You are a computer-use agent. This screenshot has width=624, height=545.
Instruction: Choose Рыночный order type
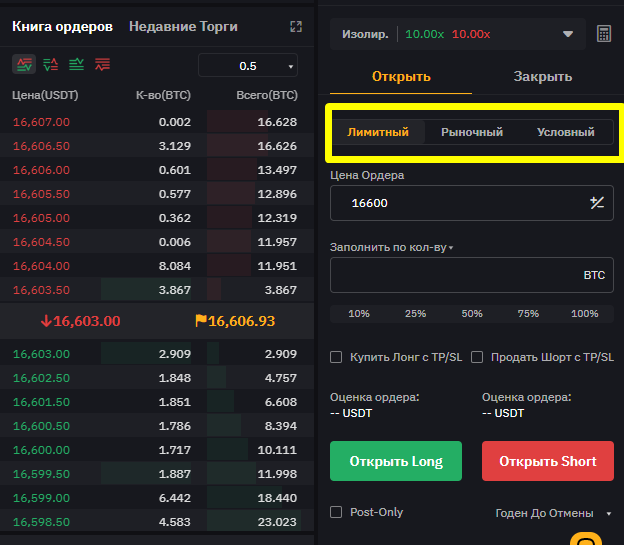click(472, 132)
